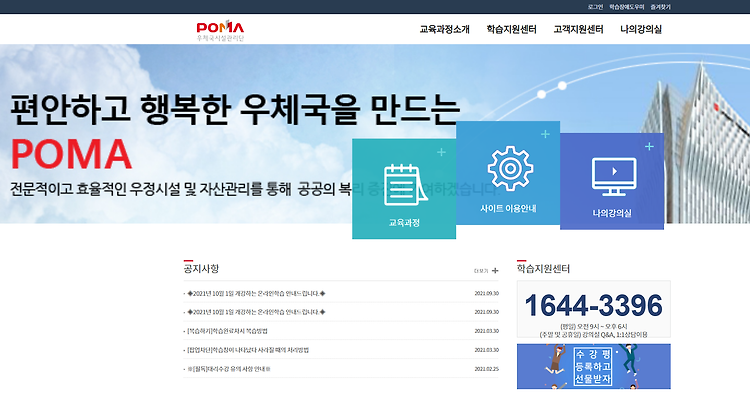Open the 교육과정소개 menu
The height and width of the screenshot is (403, 750).
click(x=444, y=29)
